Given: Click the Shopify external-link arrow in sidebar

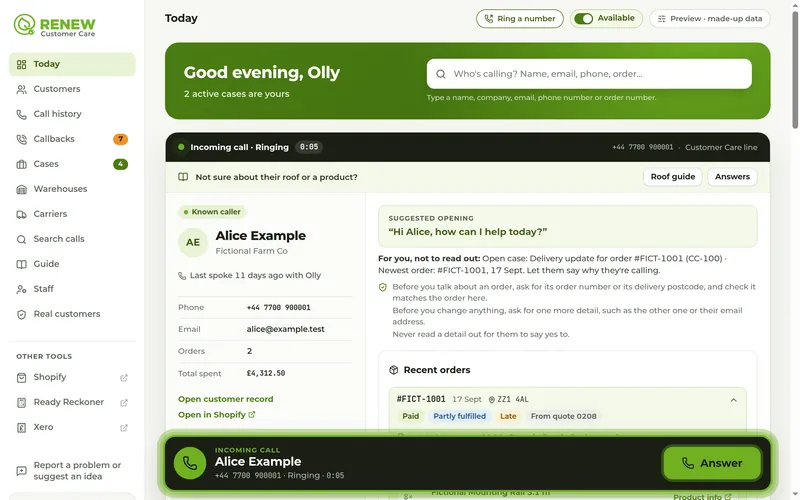Looking at the screenshot, I should click(x=123, y=378).
